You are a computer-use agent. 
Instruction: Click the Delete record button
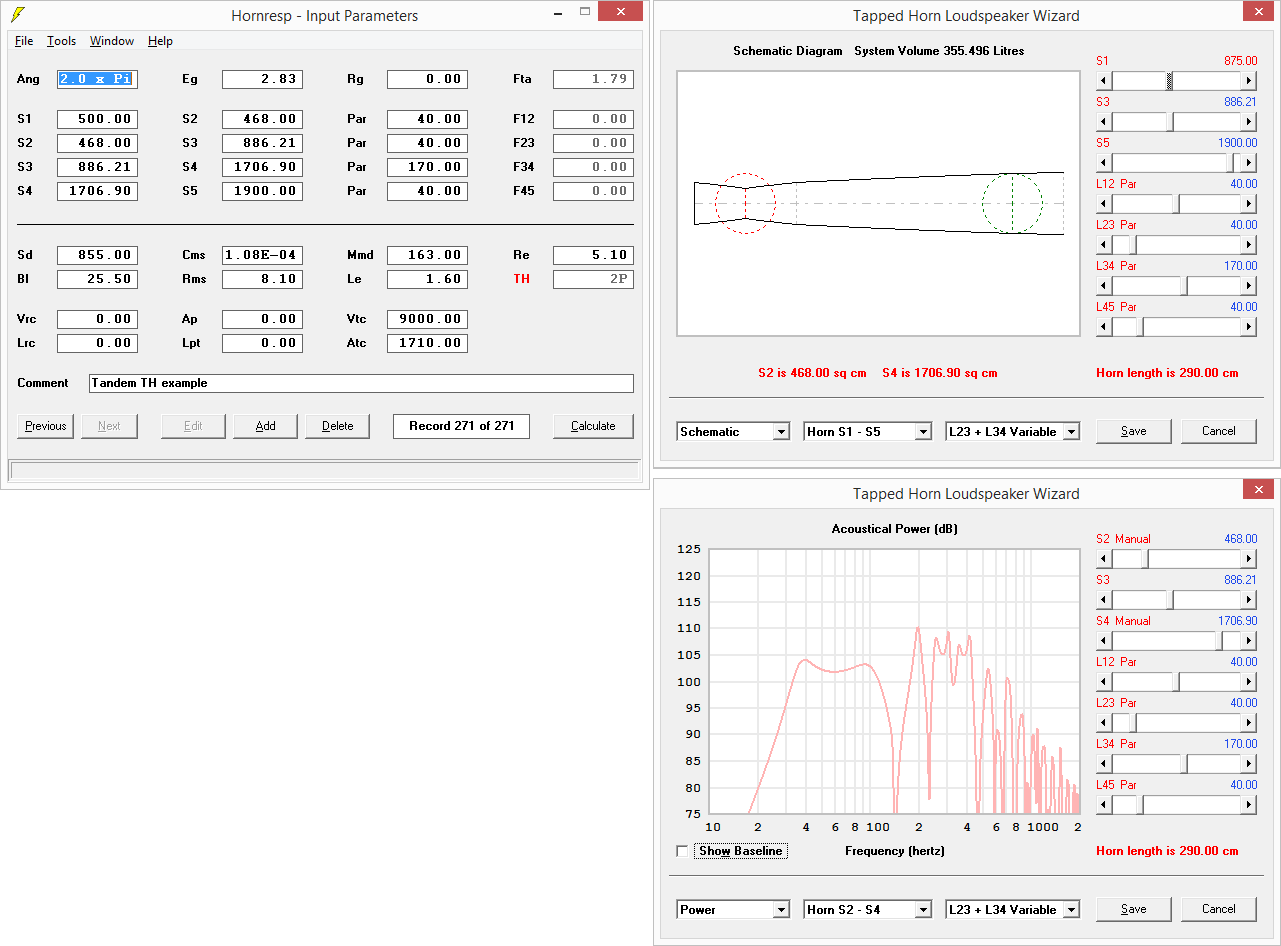(337, 426)
